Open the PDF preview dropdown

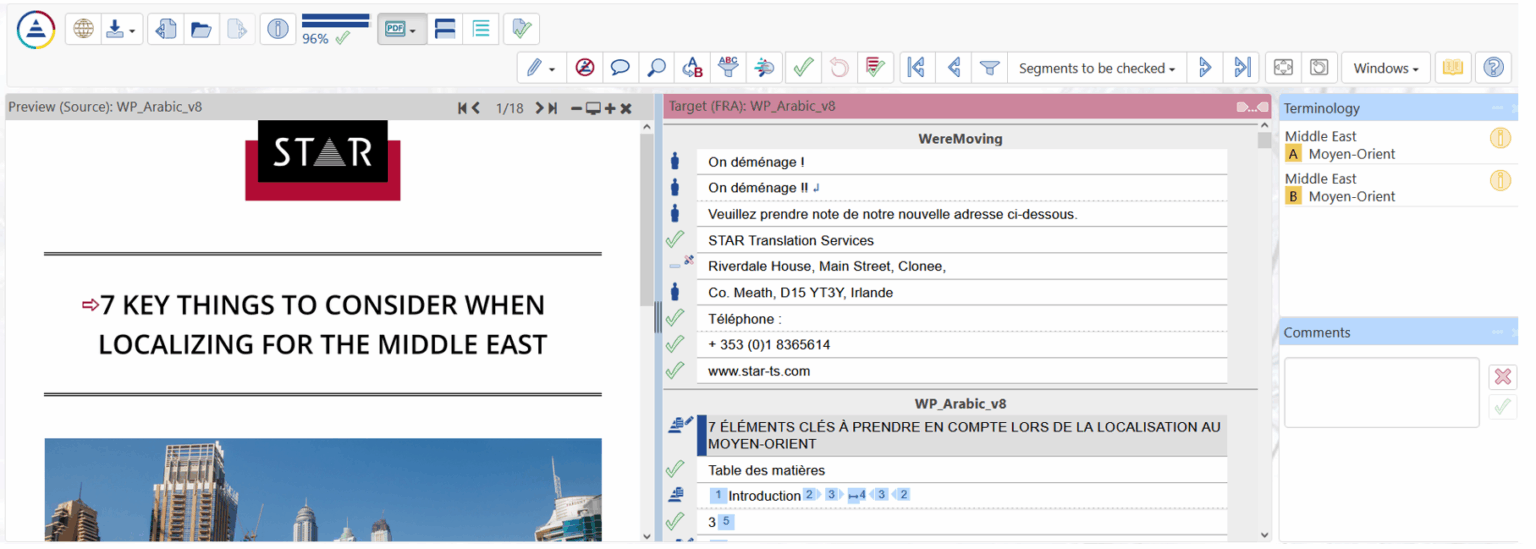coord(403,30)
